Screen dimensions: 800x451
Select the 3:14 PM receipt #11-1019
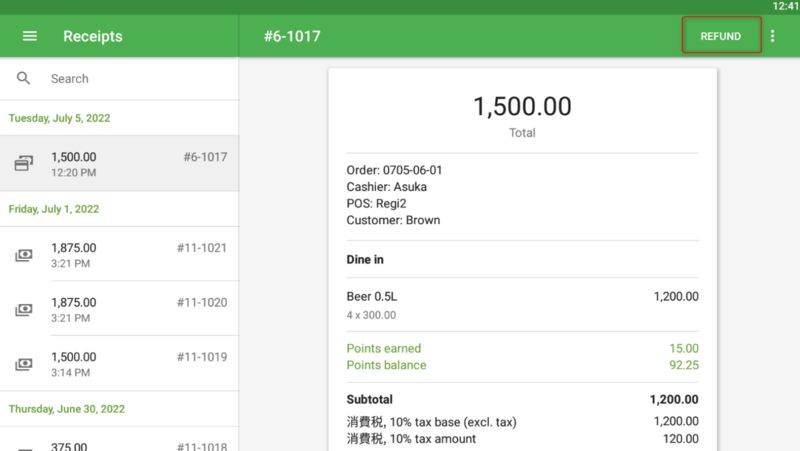point(120,365)
